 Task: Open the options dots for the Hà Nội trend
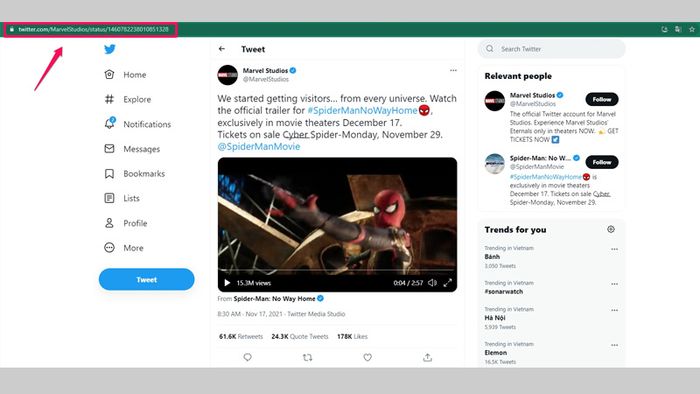(x=614, y=310)
